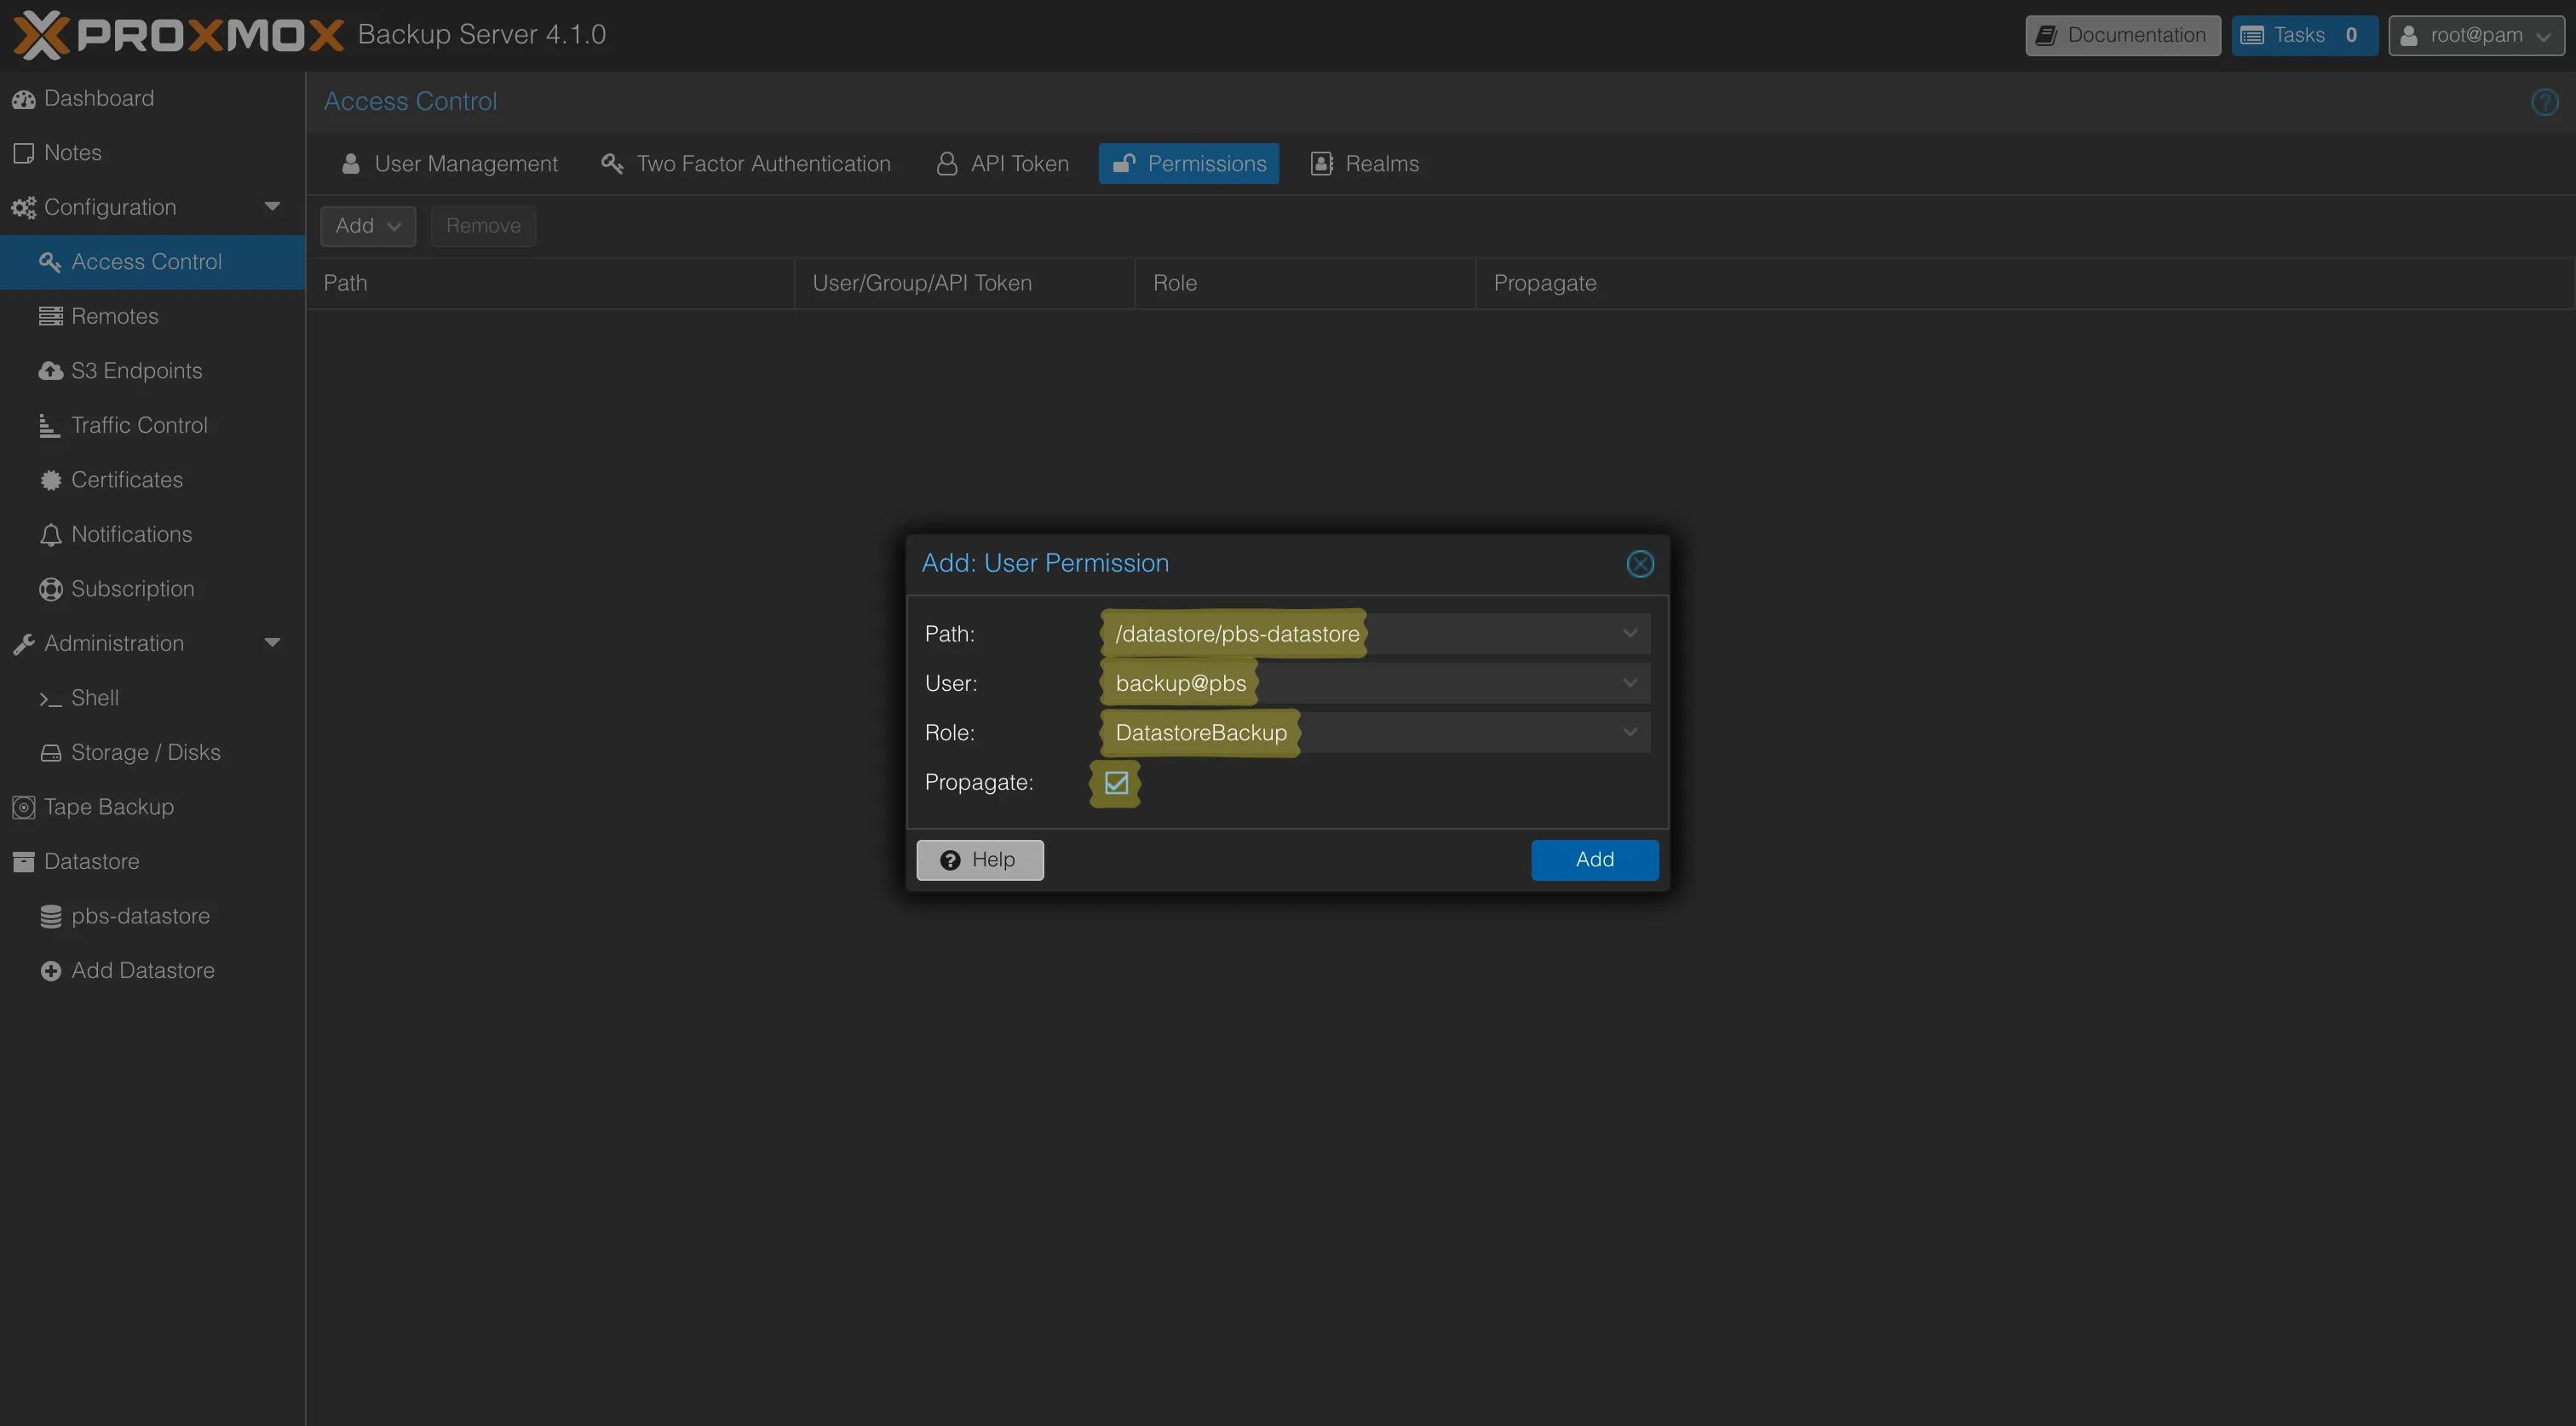The height and width of the screenshot is (1426, 2576).
Task: Open the Tasks list button
Action: click(x=2304, y=35)
